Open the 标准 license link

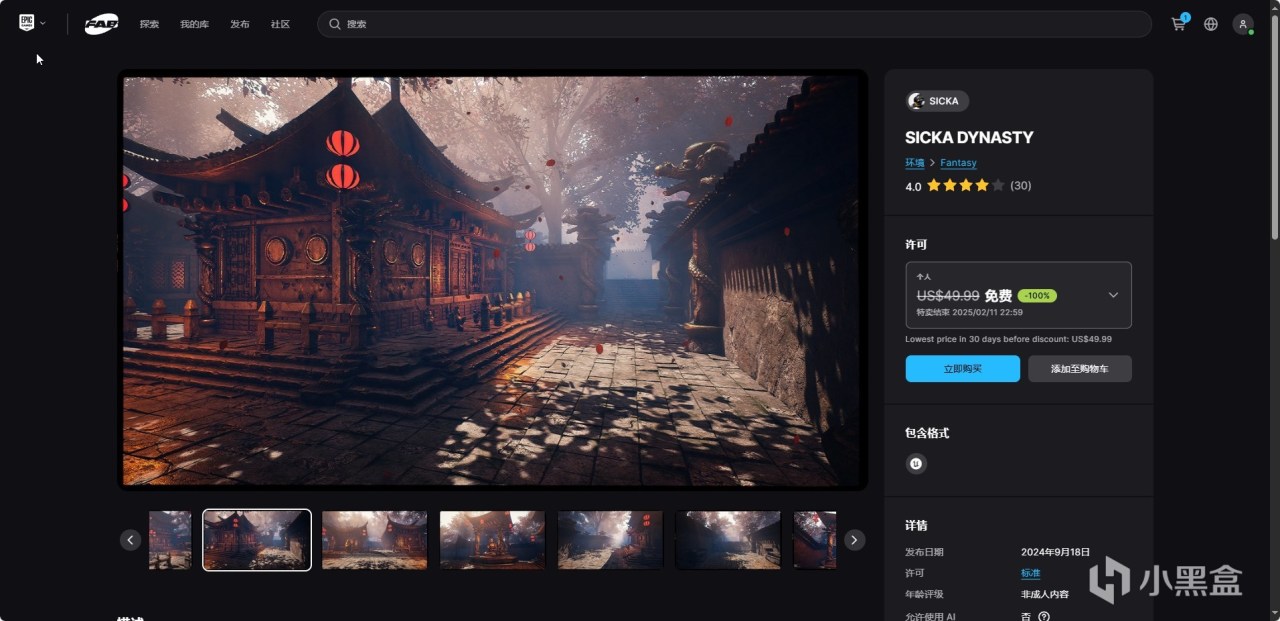point(1030,573)
